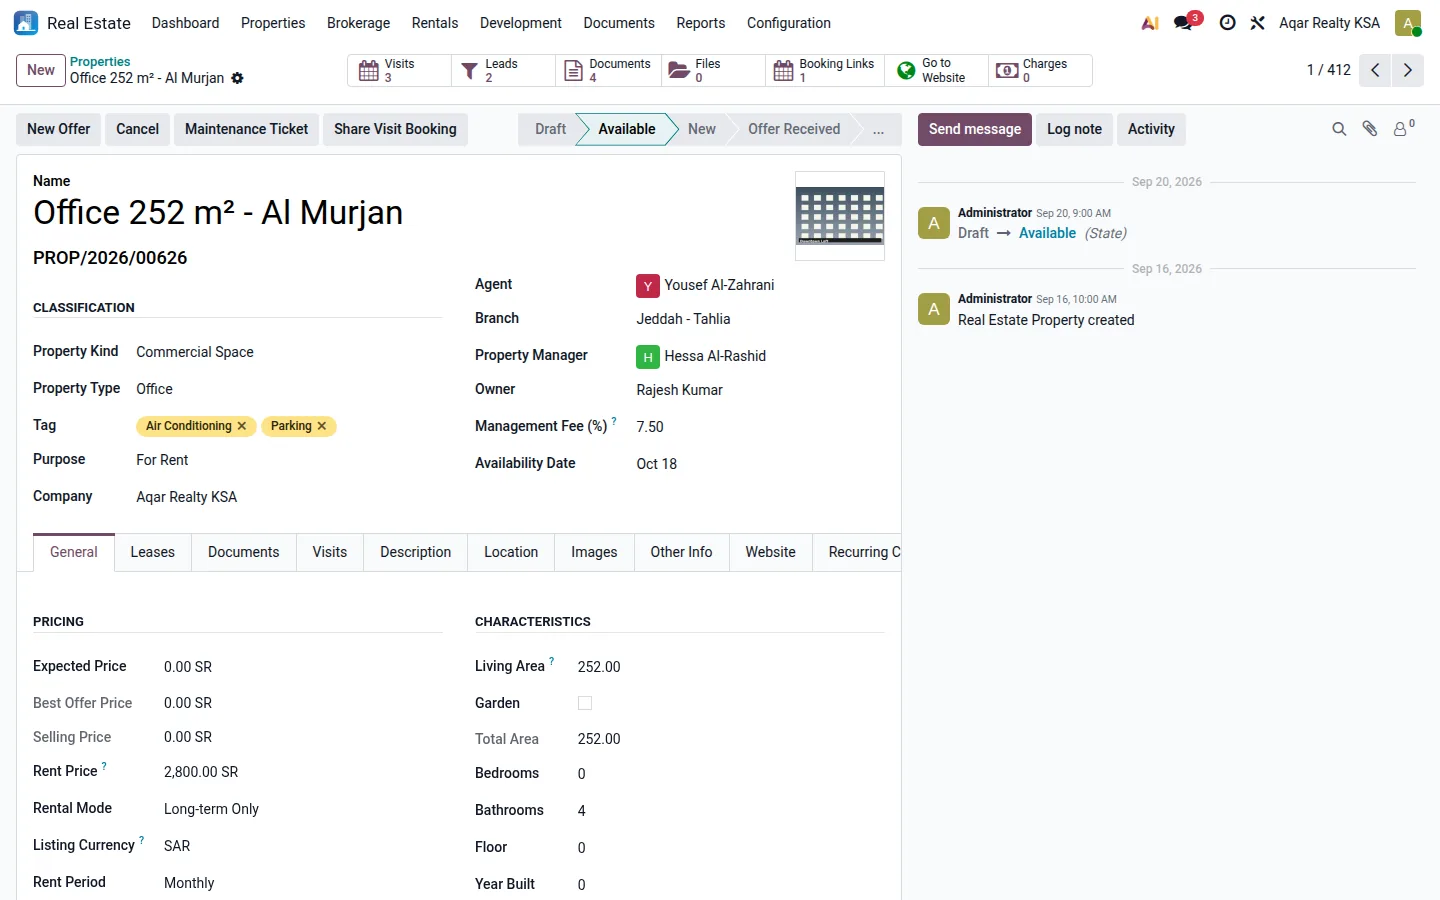Open the clock activities icon
Image resolution: width=1440 pixels, height=900 pixels.
click(x=1227, y=23)
